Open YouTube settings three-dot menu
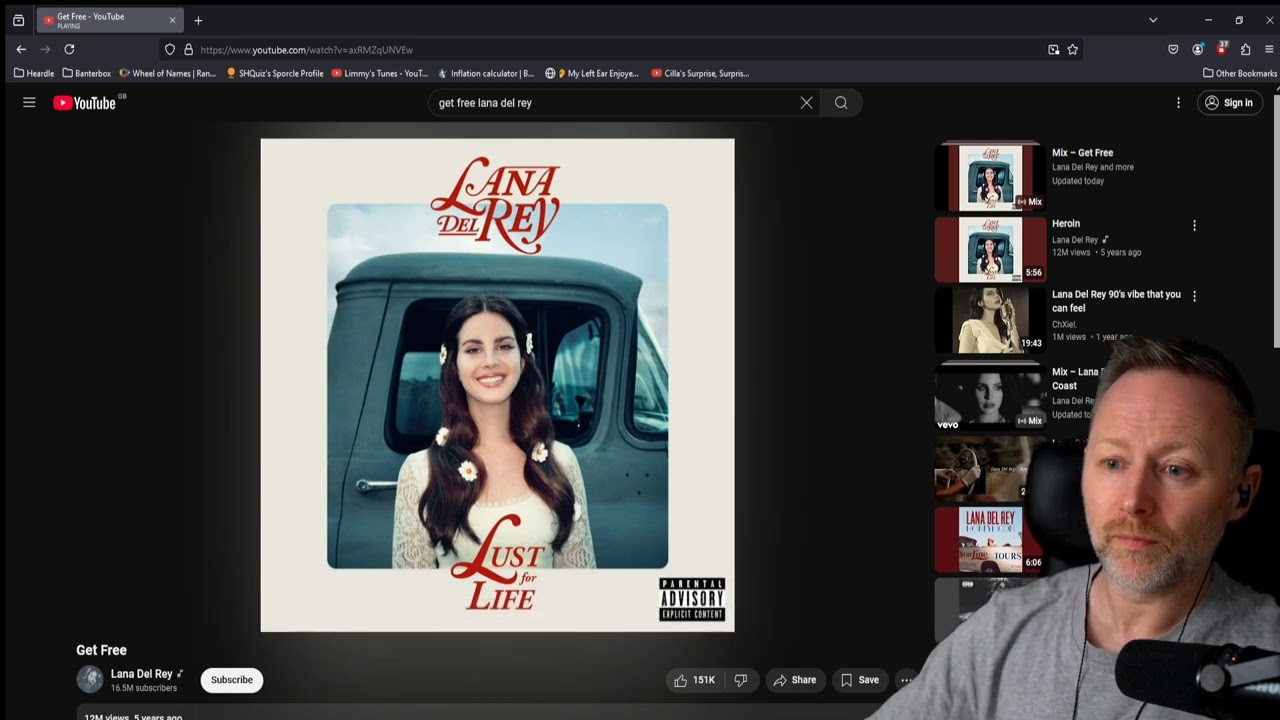The image size is (1280, 720). coord(1178,103)
